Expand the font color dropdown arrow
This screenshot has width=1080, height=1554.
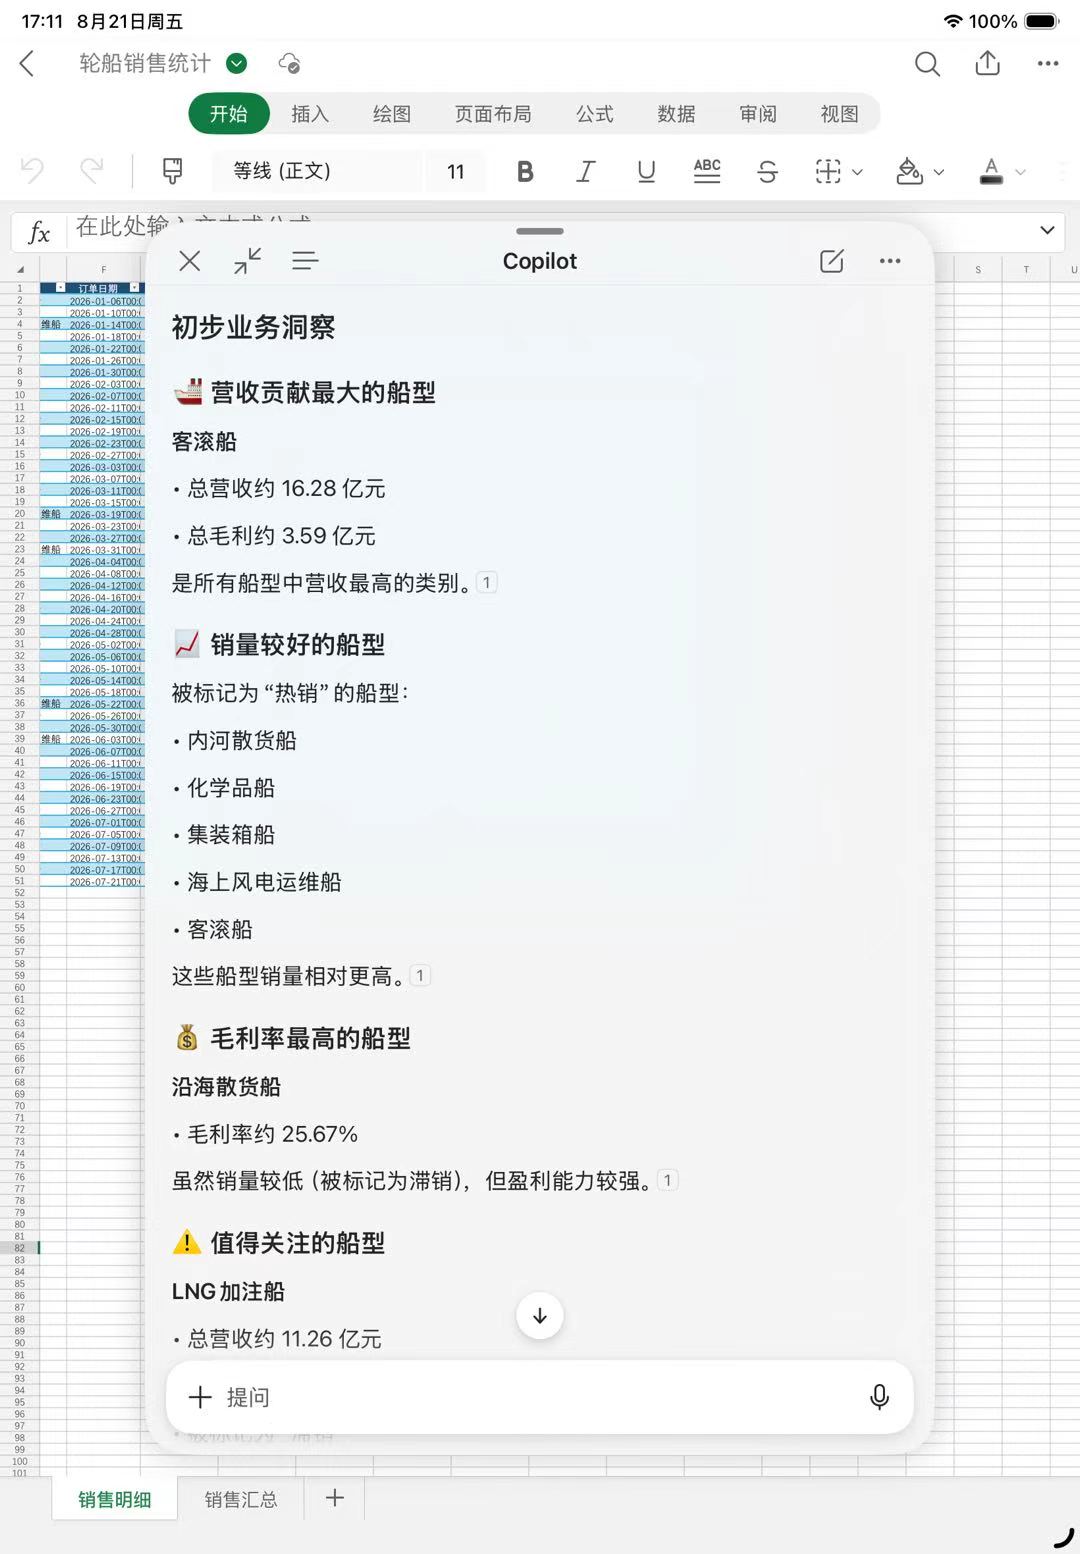1020,173
